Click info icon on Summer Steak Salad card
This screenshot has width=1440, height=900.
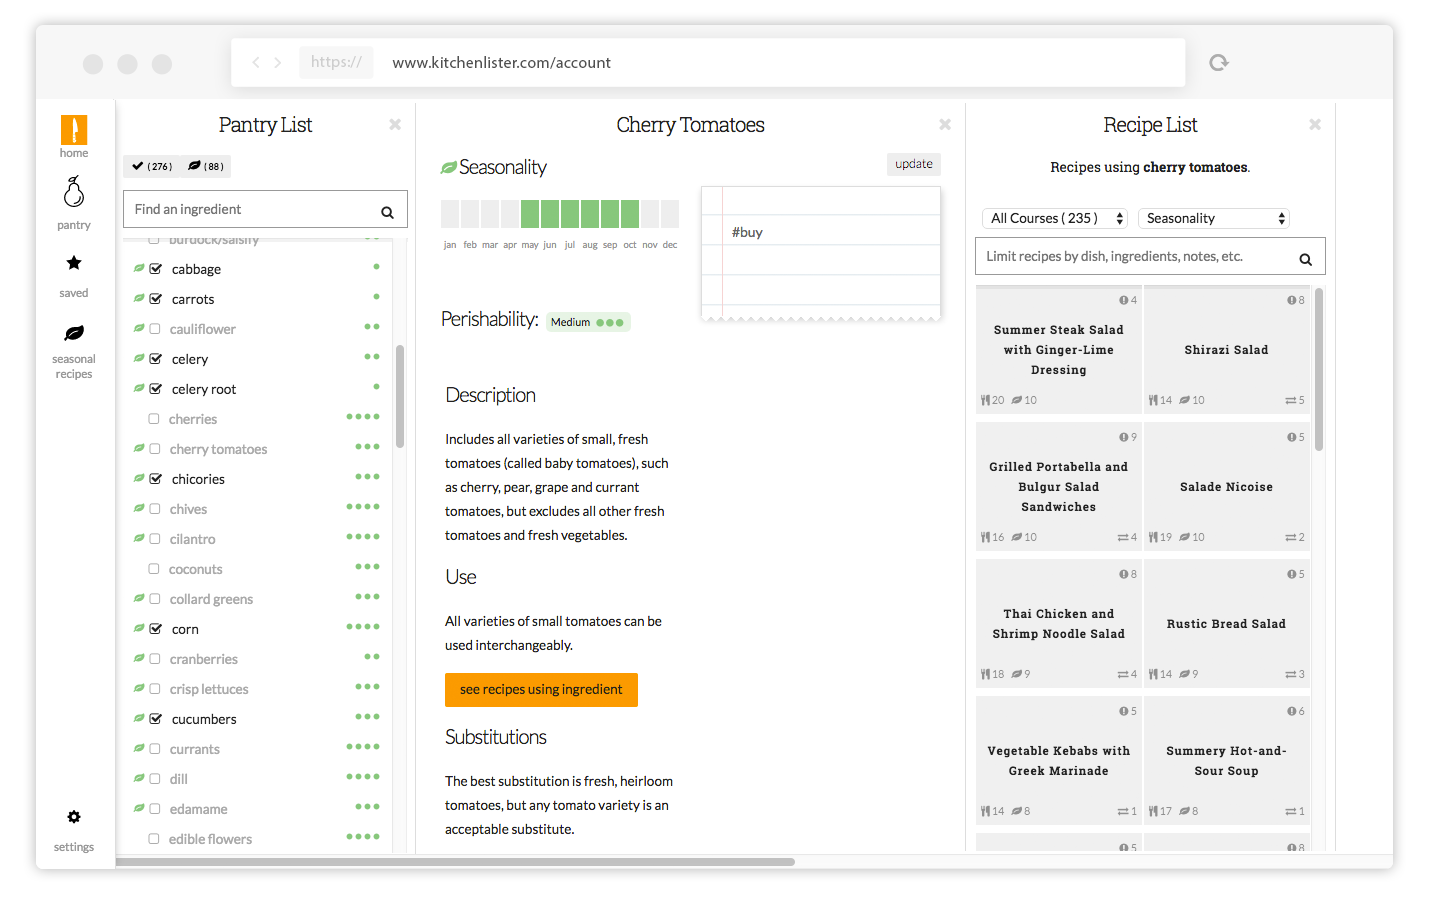pyautogui.click(x=1123, y=300)
